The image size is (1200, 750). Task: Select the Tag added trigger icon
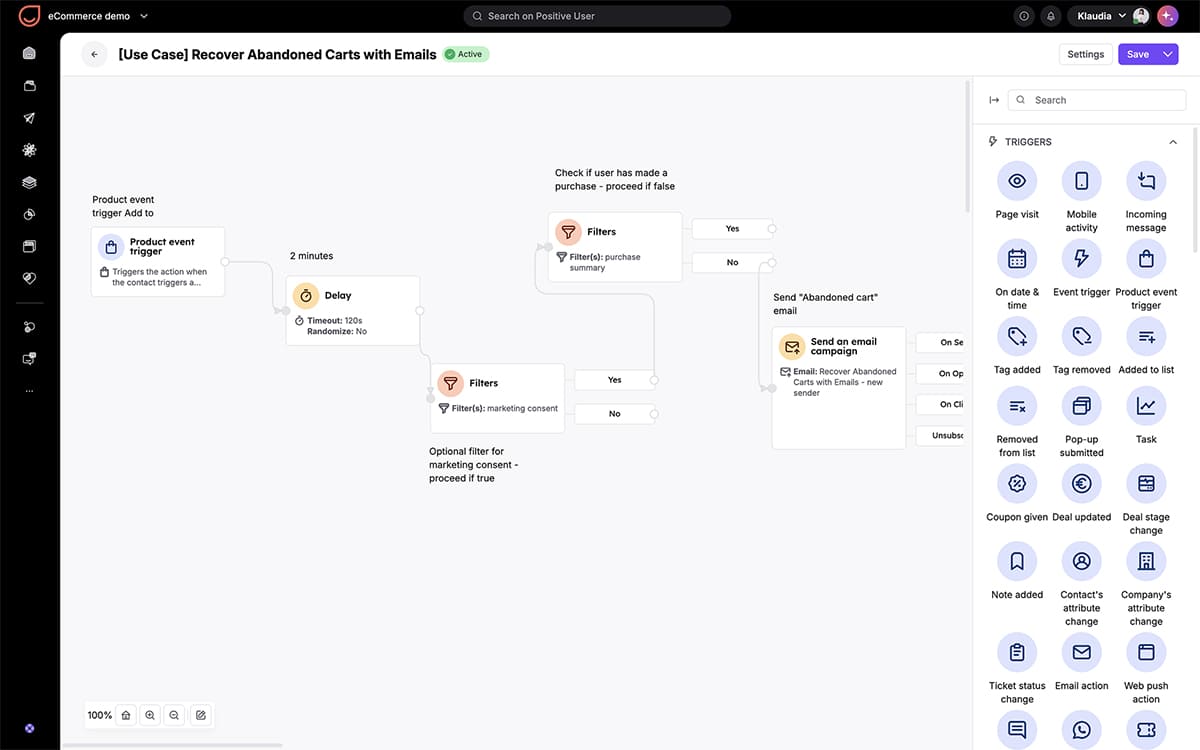point(1017,337)
